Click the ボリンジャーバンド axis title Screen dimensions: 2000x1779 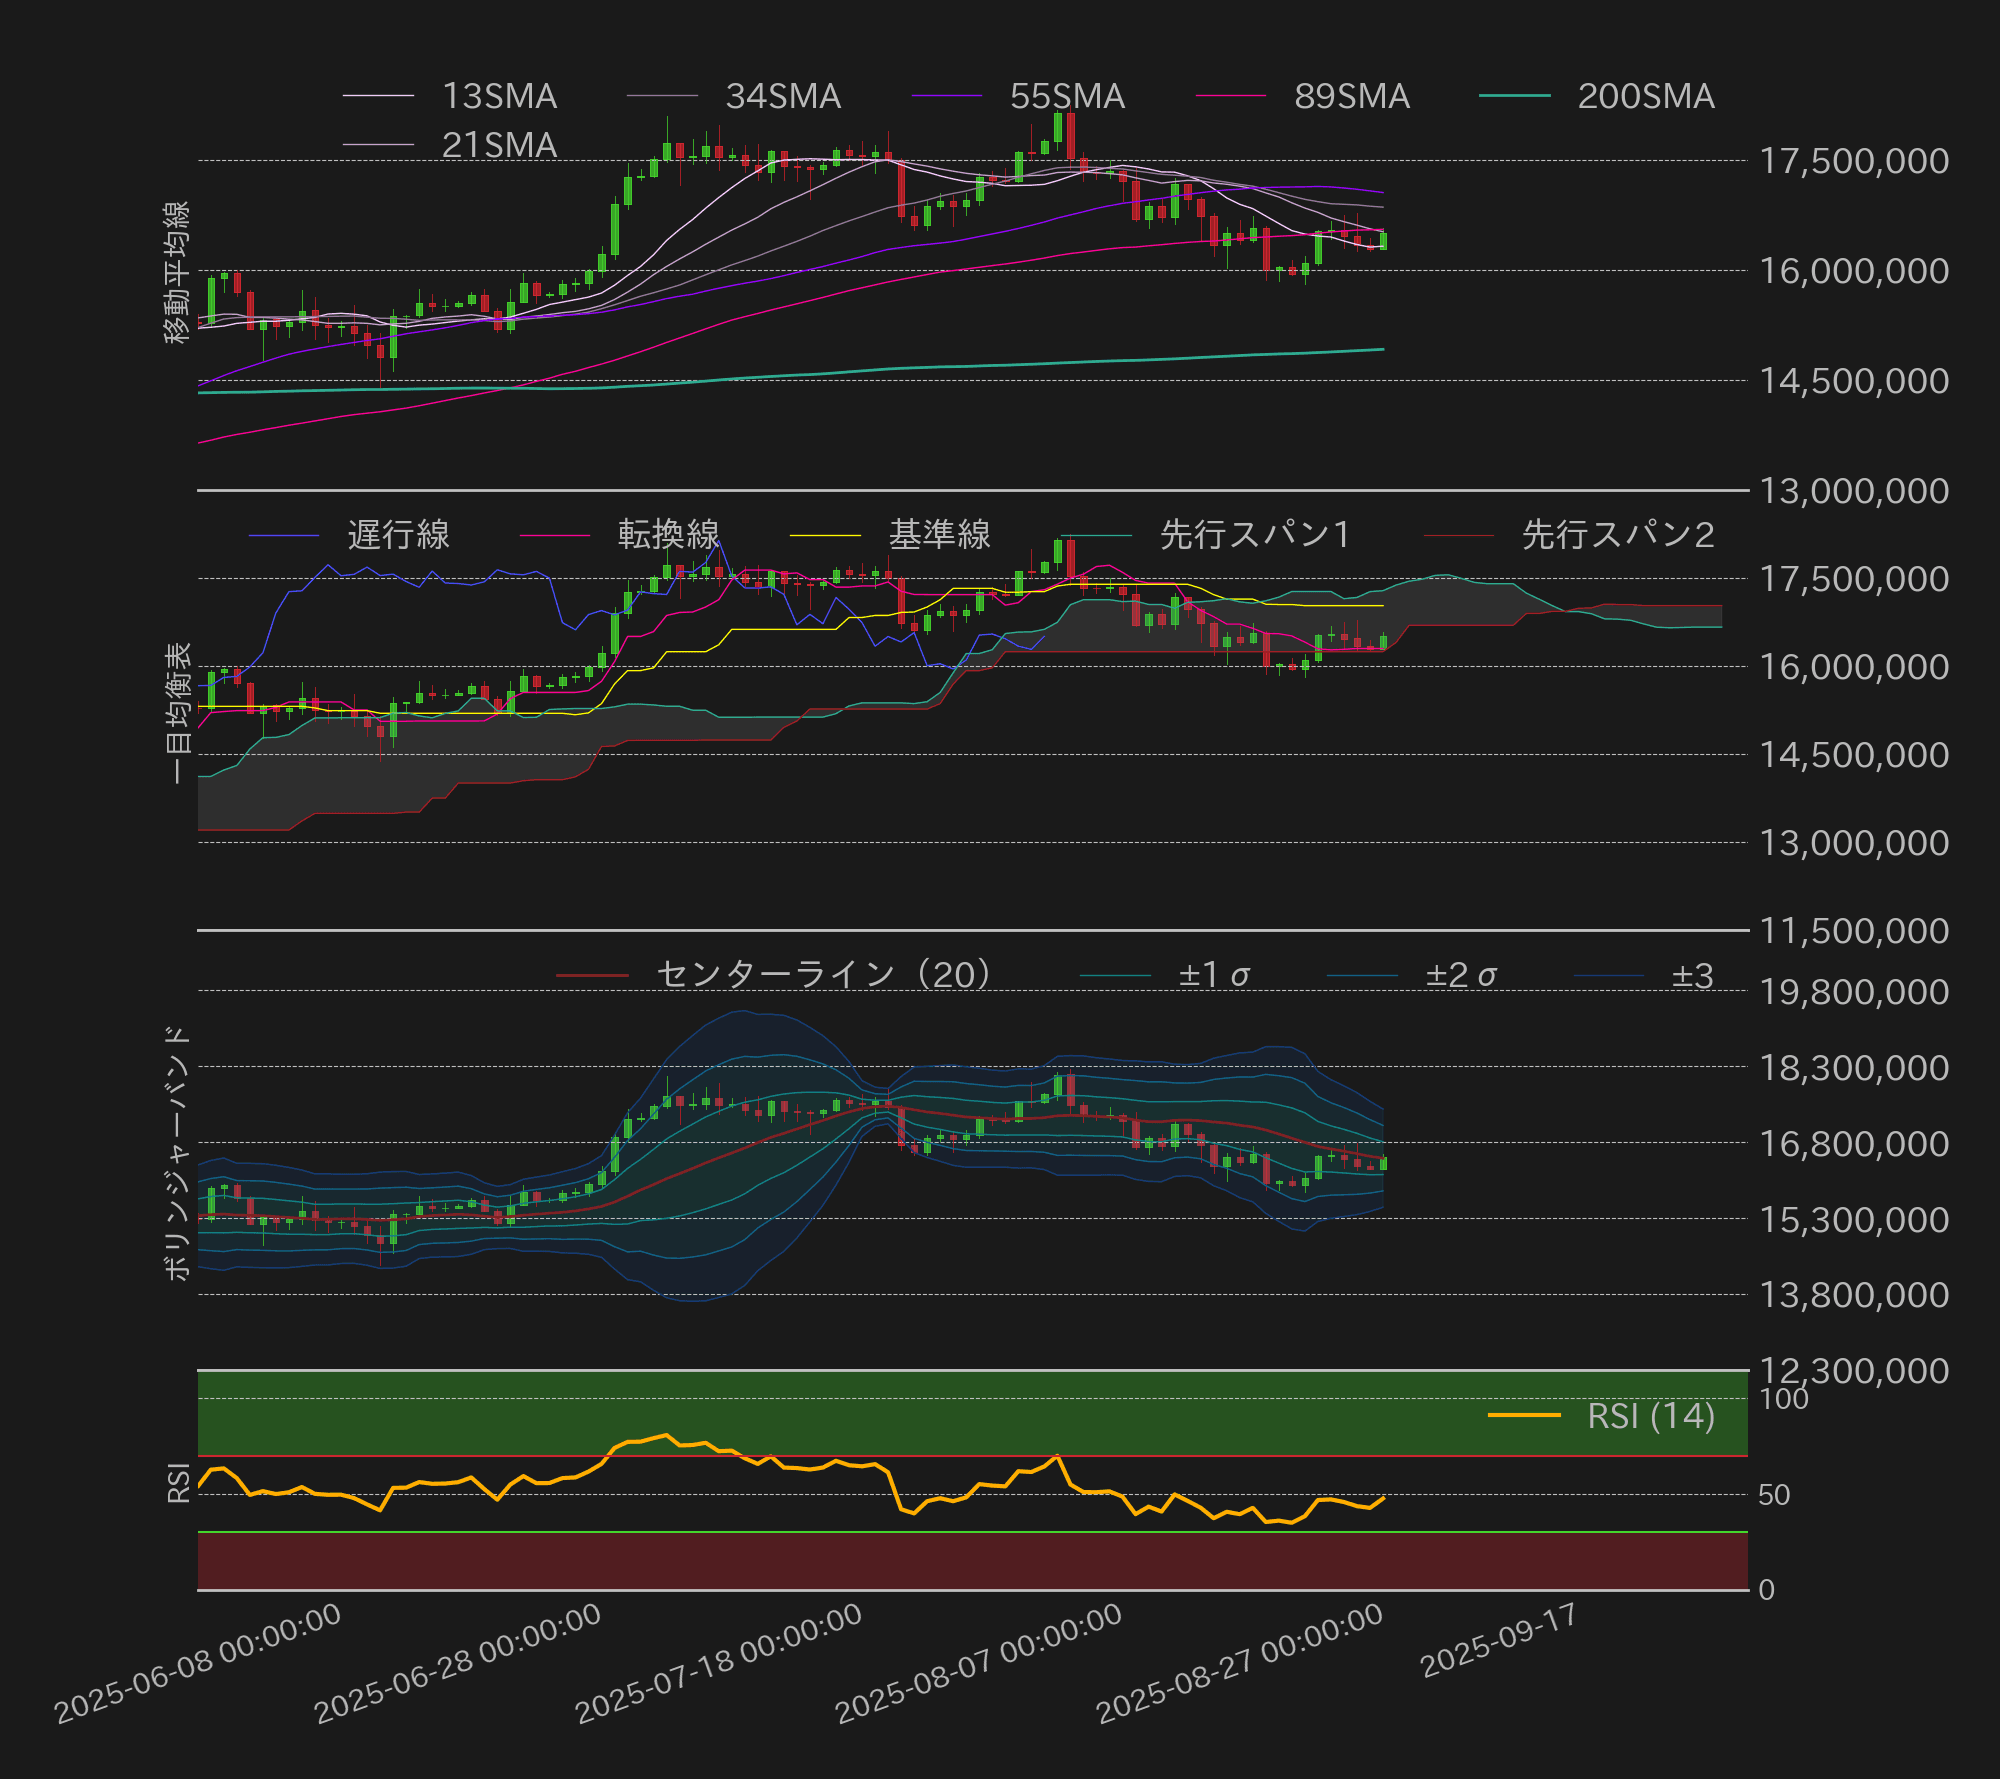[x=177, y=1152]
